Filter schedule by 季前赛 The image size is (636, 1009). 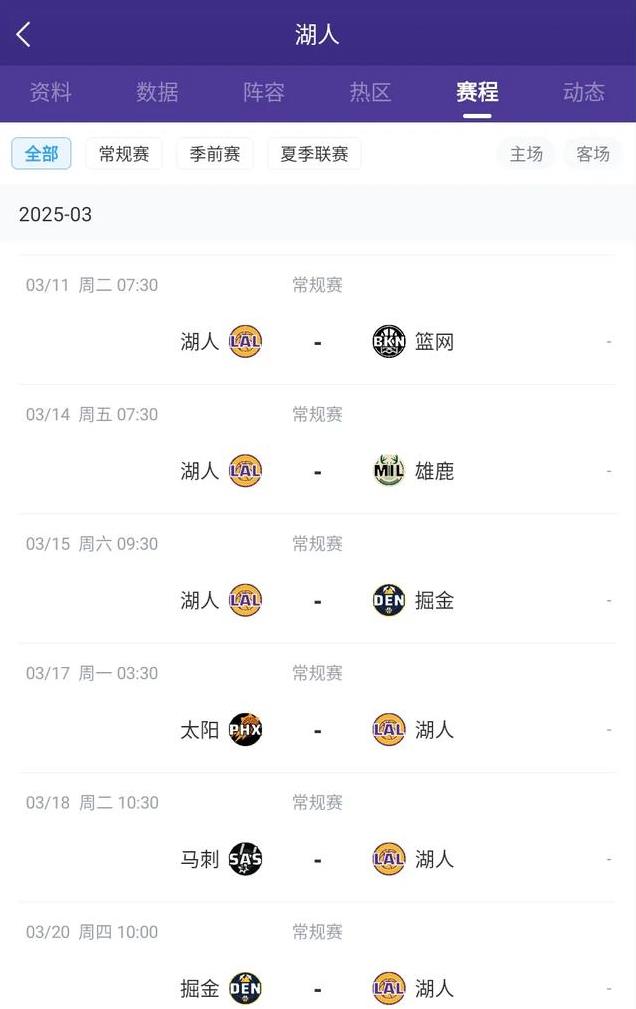tap(214, 154)
